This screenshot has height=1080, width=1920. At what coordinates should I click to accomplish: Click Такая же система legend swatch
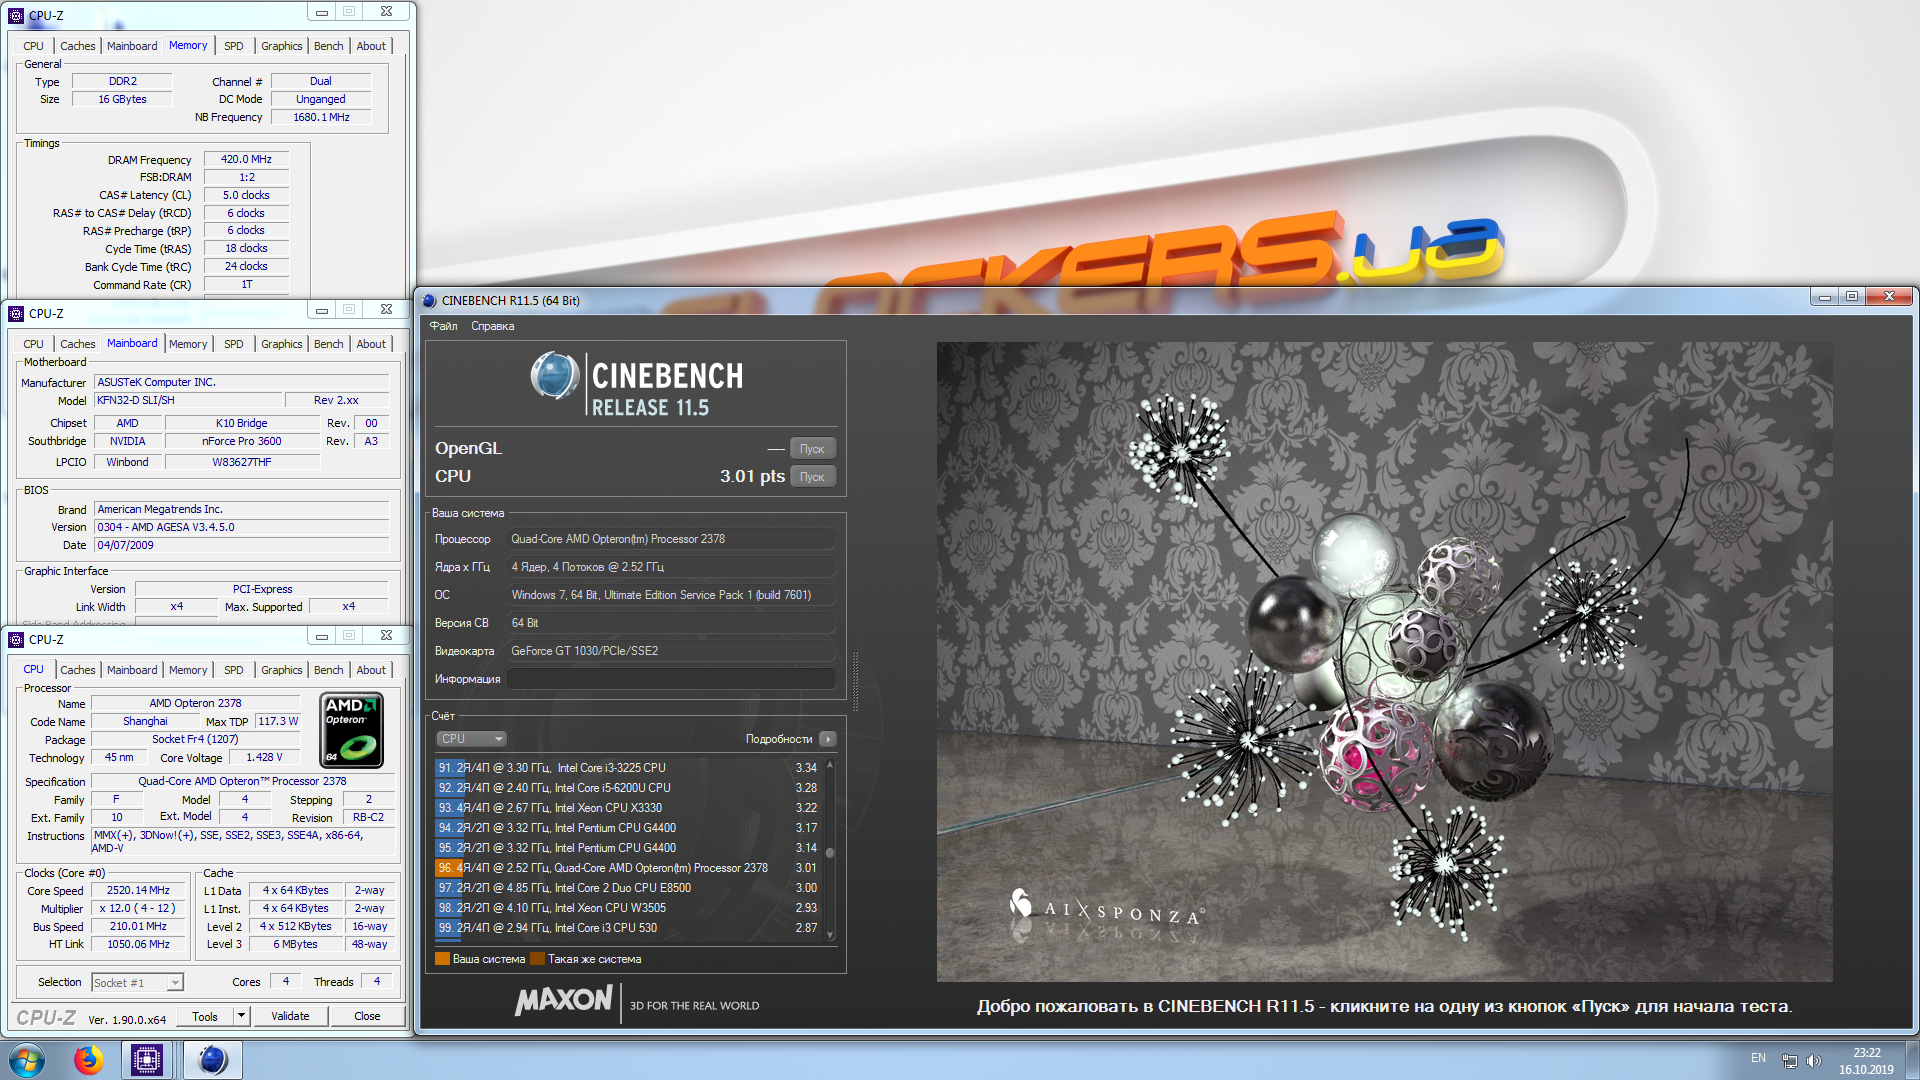coord(537,959)
